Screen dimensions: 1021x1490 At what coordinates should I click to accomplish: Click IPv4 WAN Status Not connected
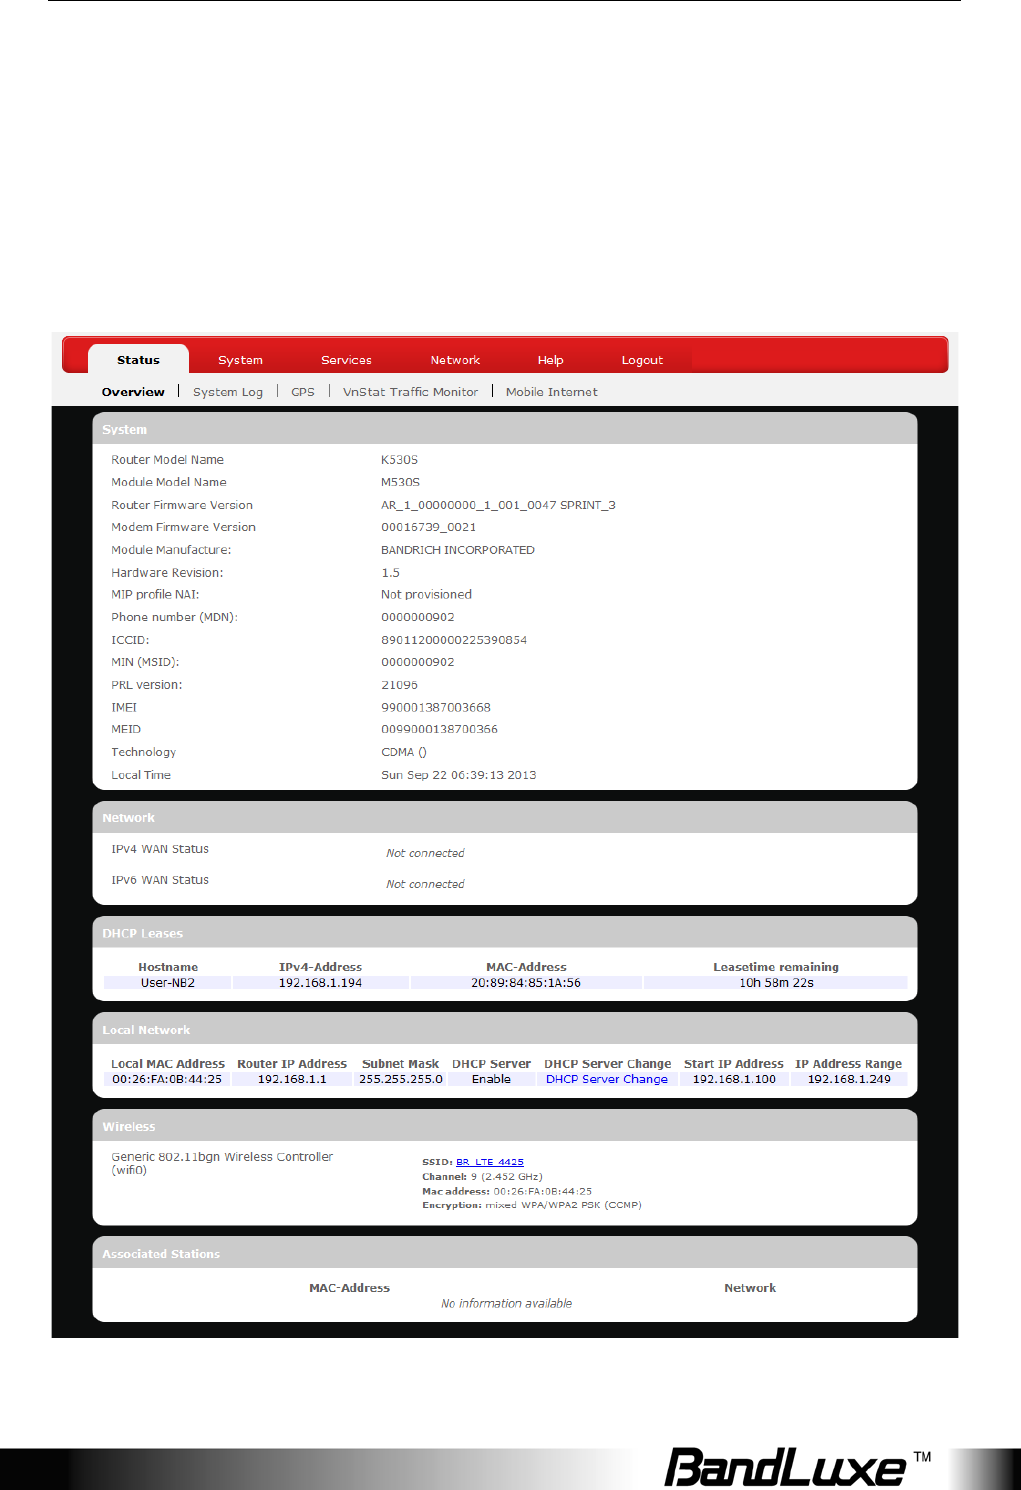tap(425, 853)
